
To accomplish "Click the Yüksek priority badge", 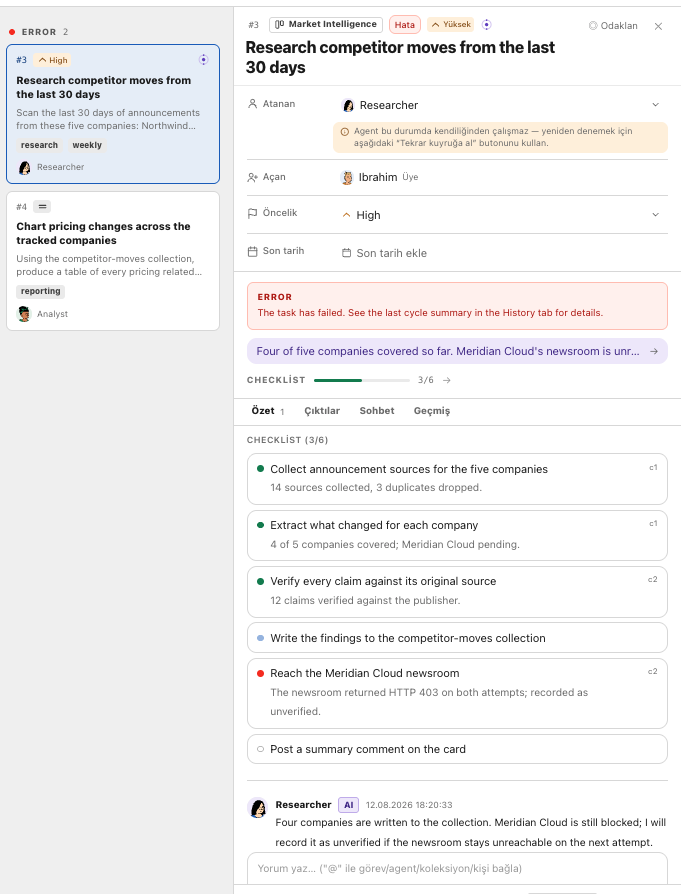I will [451, 25].
